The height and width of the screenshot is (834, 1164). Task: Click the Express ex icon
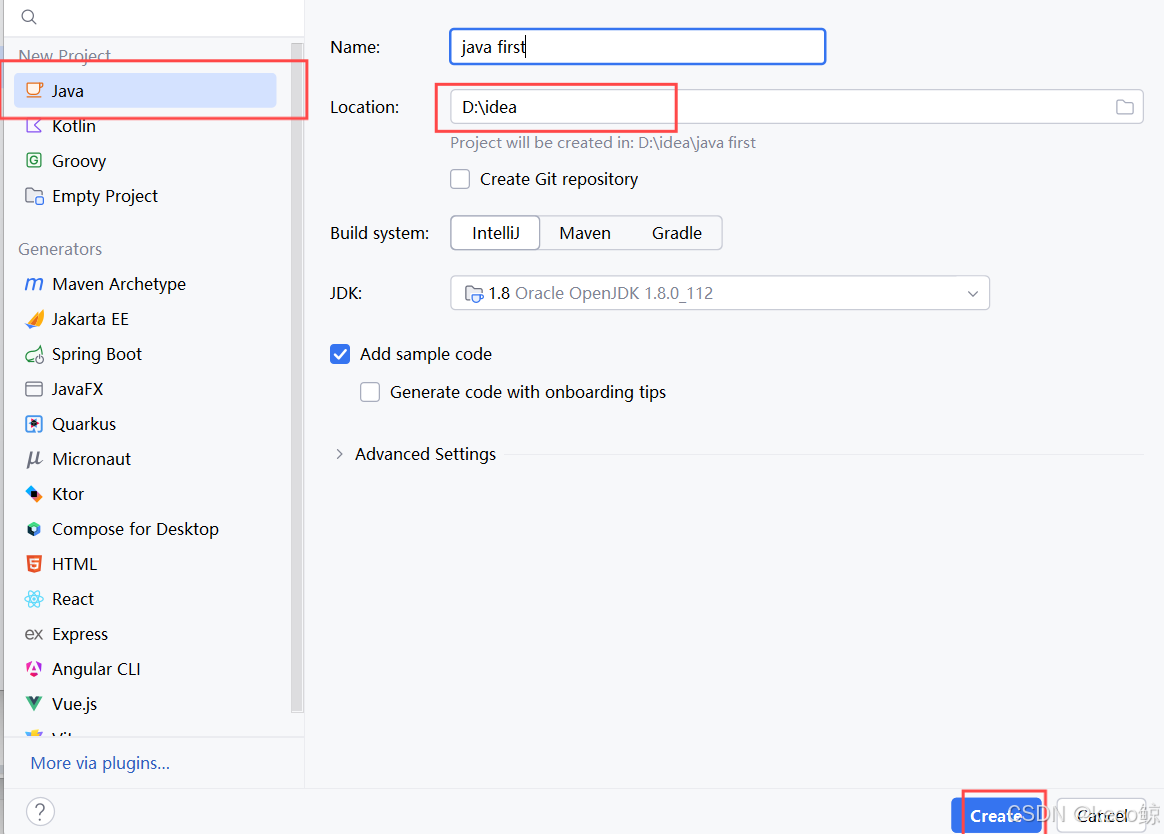(x=34, y=634)
